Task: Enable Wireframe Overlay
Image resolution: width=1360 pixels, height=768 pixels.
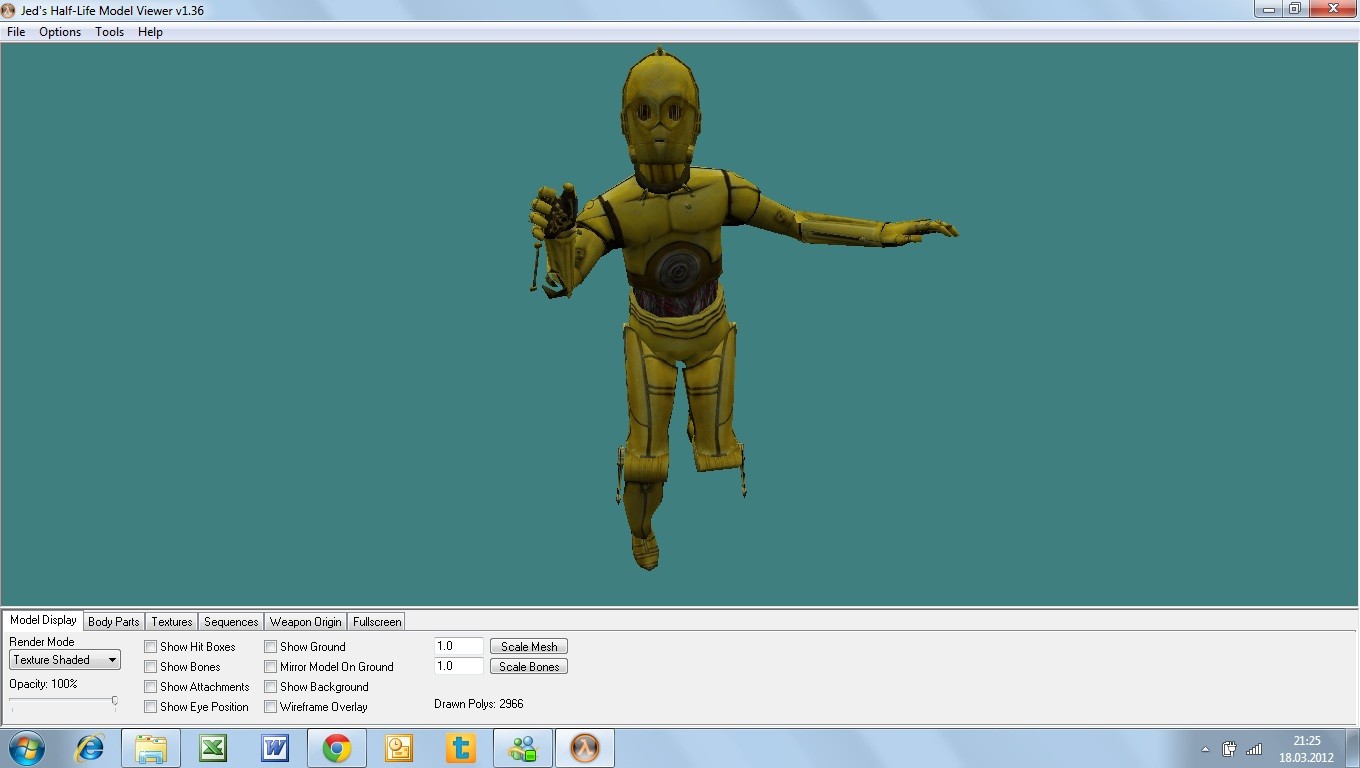Action: click(x=271, y=707)
